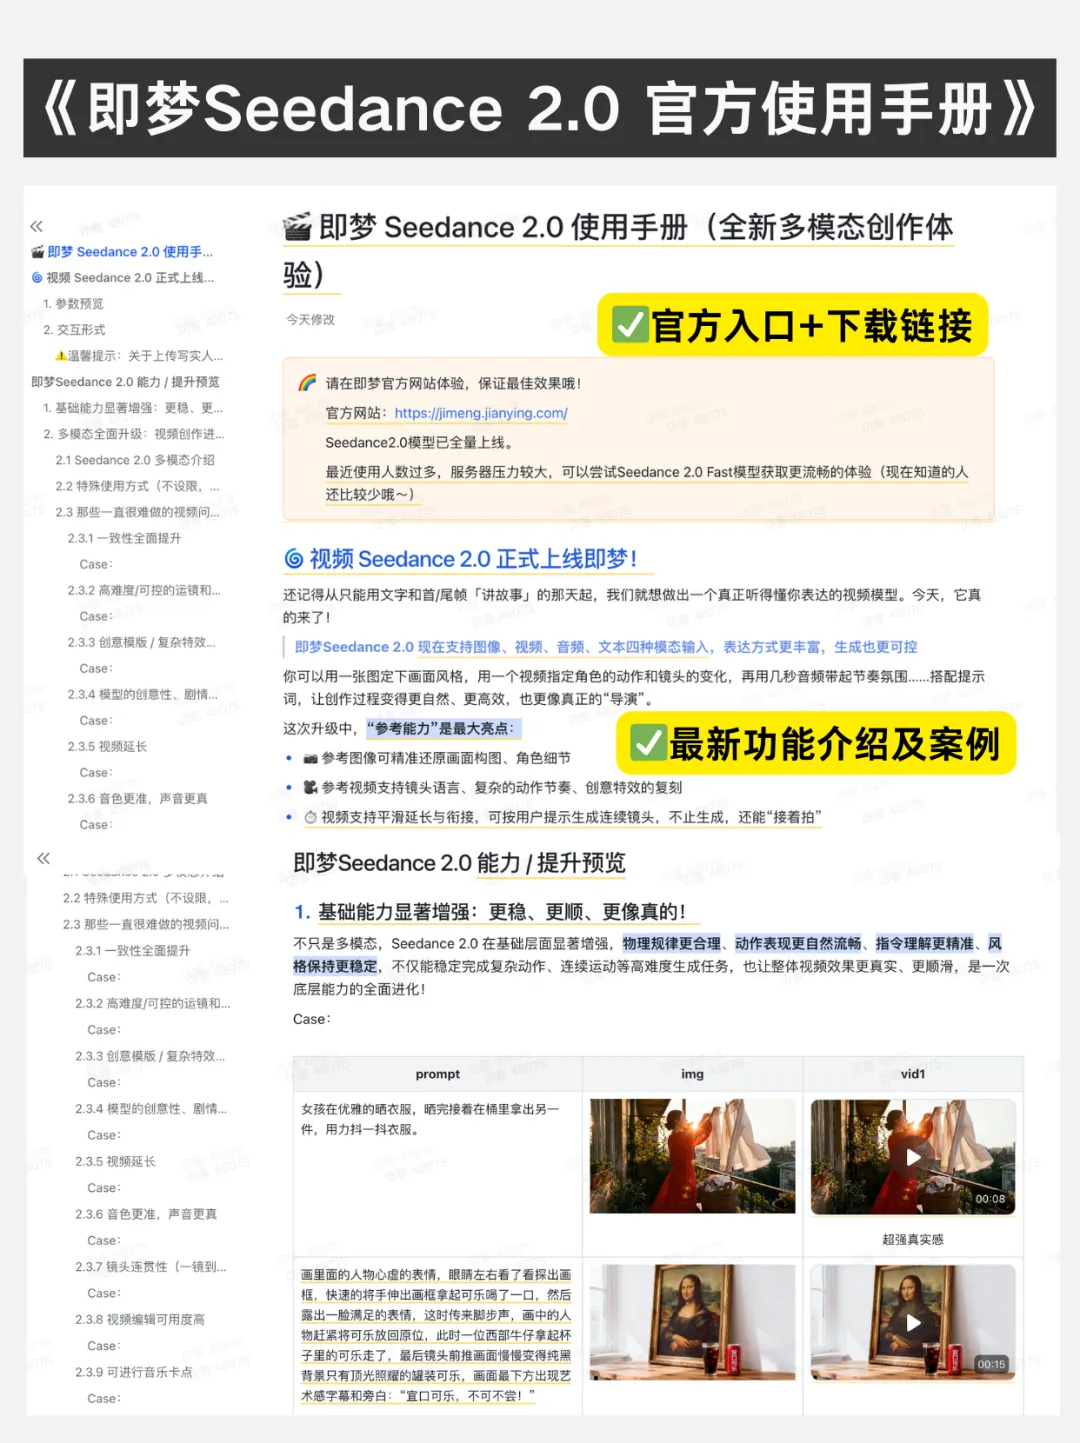This screenshot has height=1443, width=1080.
Task: Click the video camera icon before 参考视频支持
Action: tap(311, 787)
